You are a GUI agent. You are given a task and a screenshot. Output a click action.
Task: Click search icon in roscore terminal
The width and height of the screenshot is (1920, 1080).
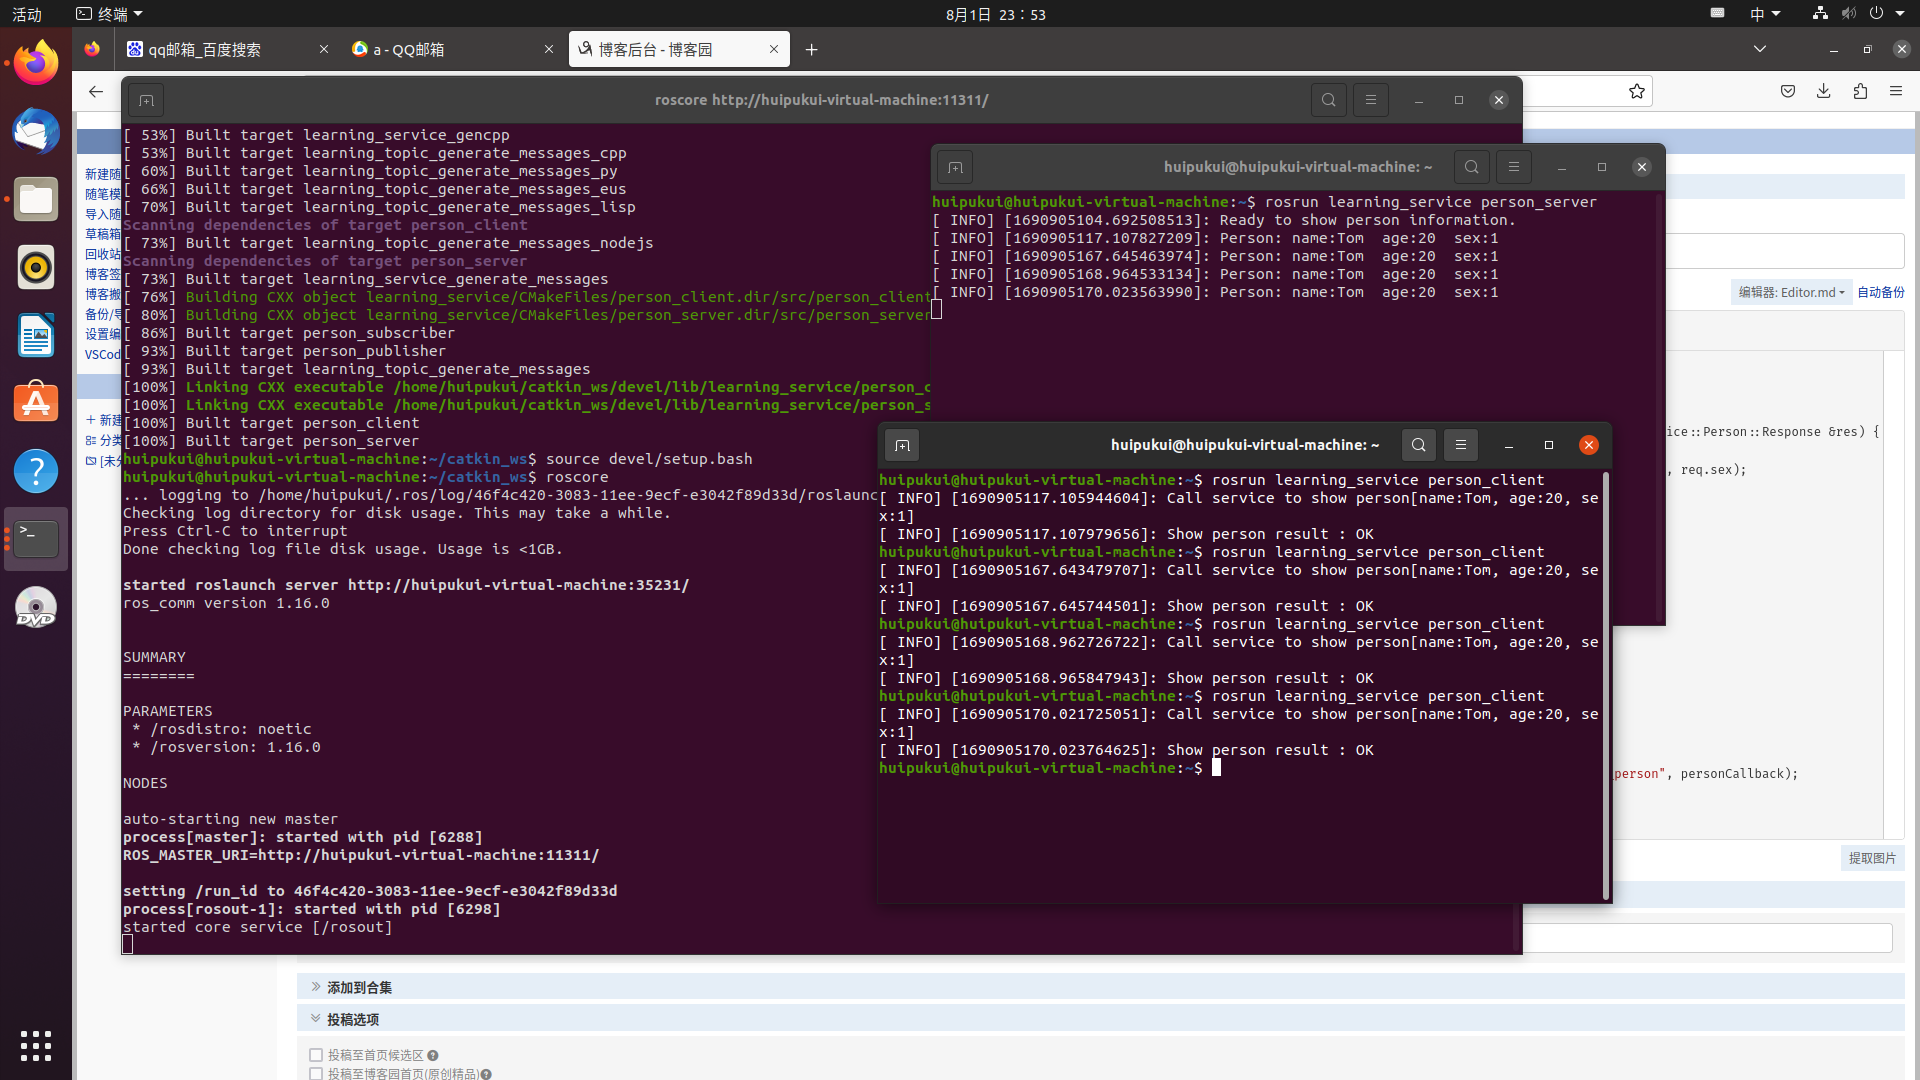pos(1328,100)
